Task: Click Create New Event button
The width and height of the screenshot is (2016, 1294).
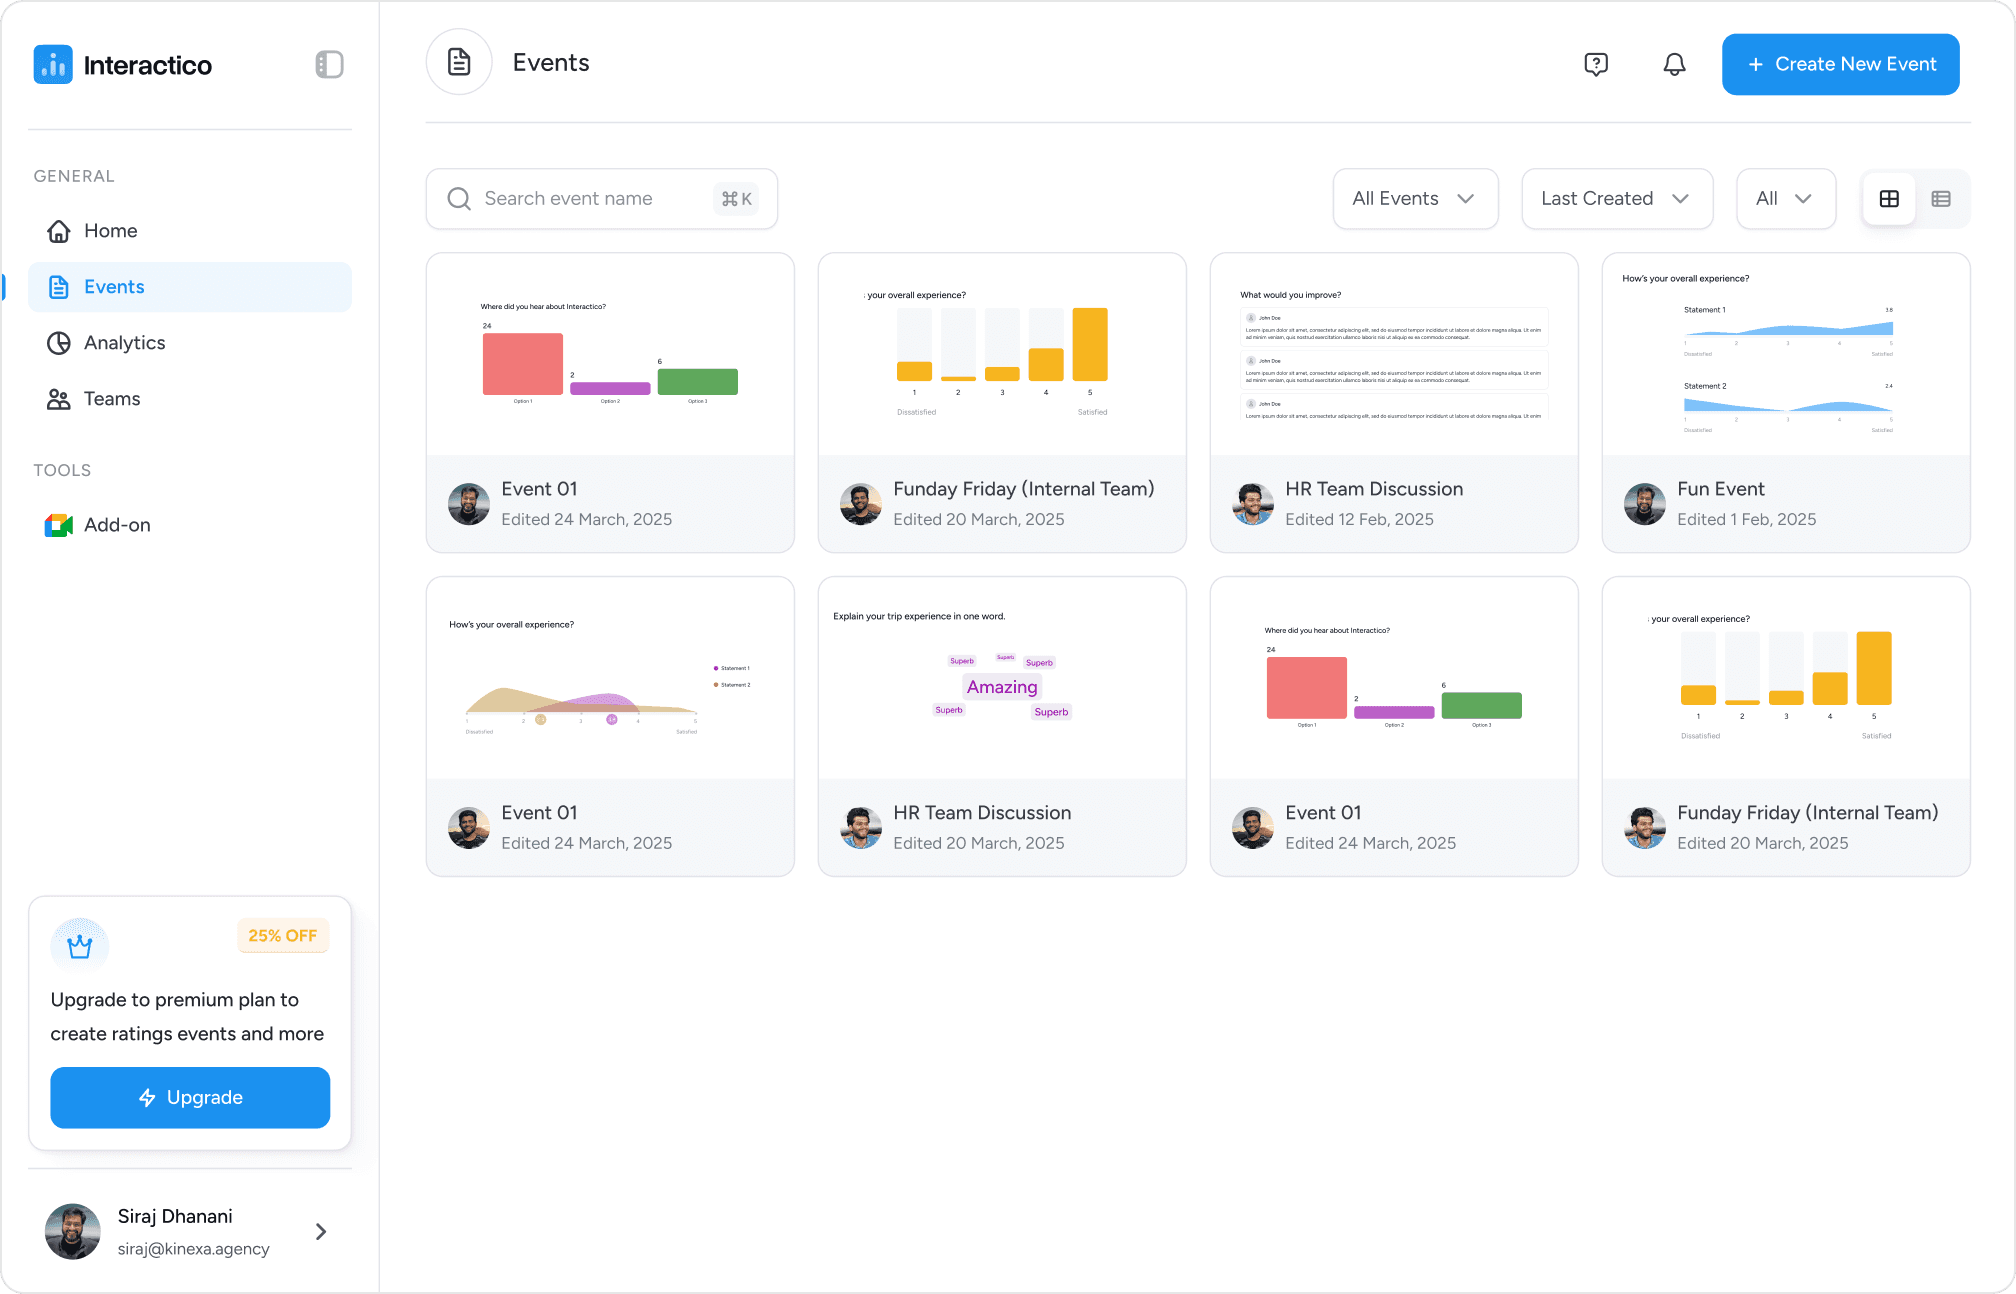Action: [1840, 65]
